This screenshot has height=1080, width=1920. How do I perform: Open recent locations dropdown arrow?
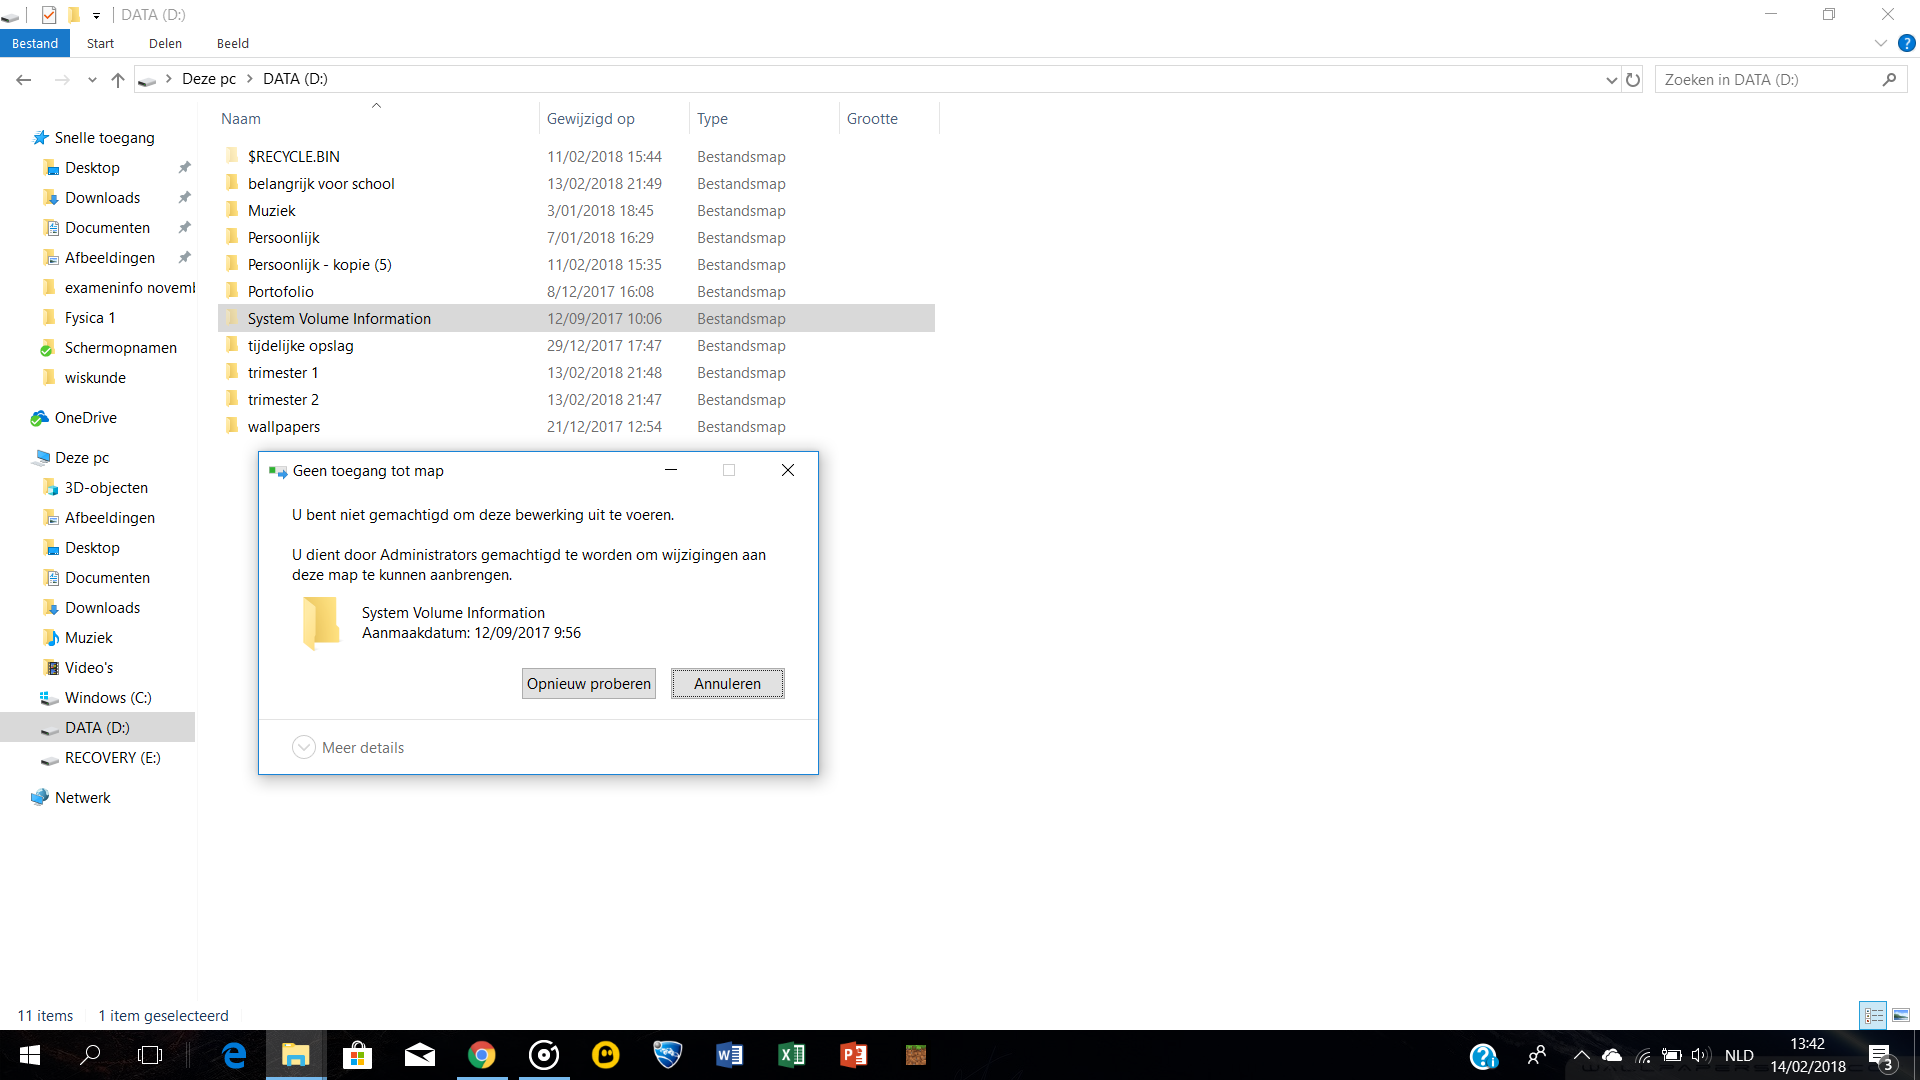[x=92, y=80]
